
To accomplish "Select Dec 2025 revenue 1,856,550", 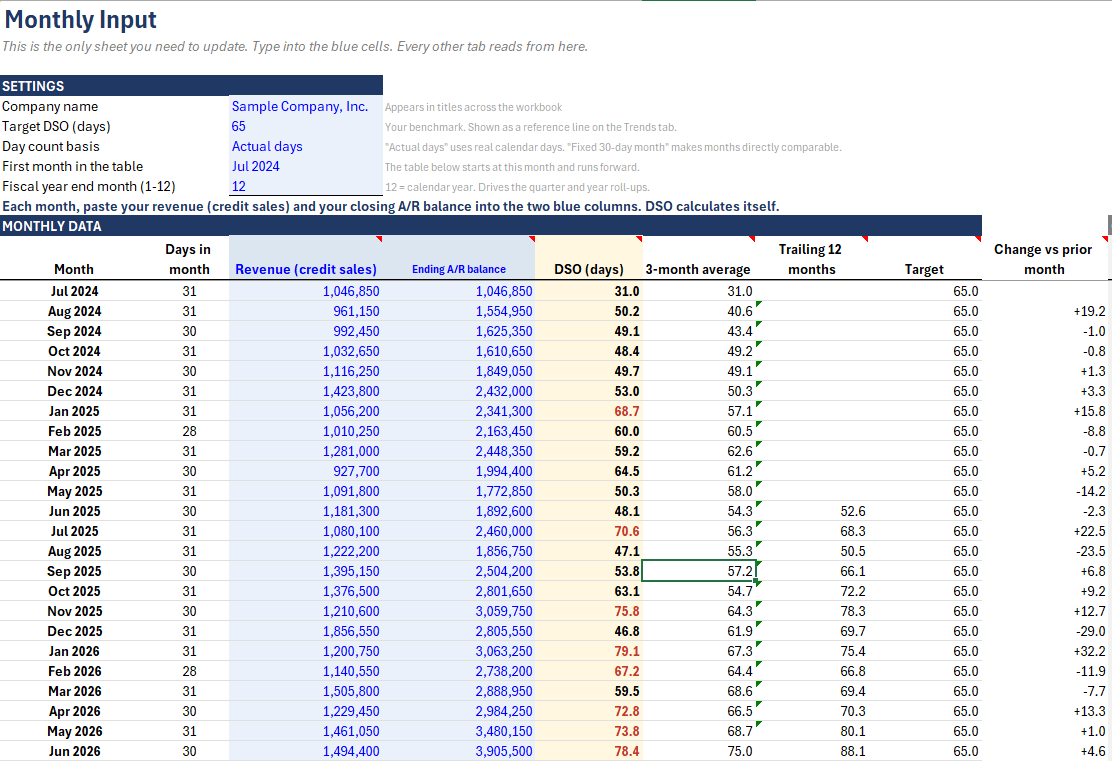I will [x=306, y=631].
